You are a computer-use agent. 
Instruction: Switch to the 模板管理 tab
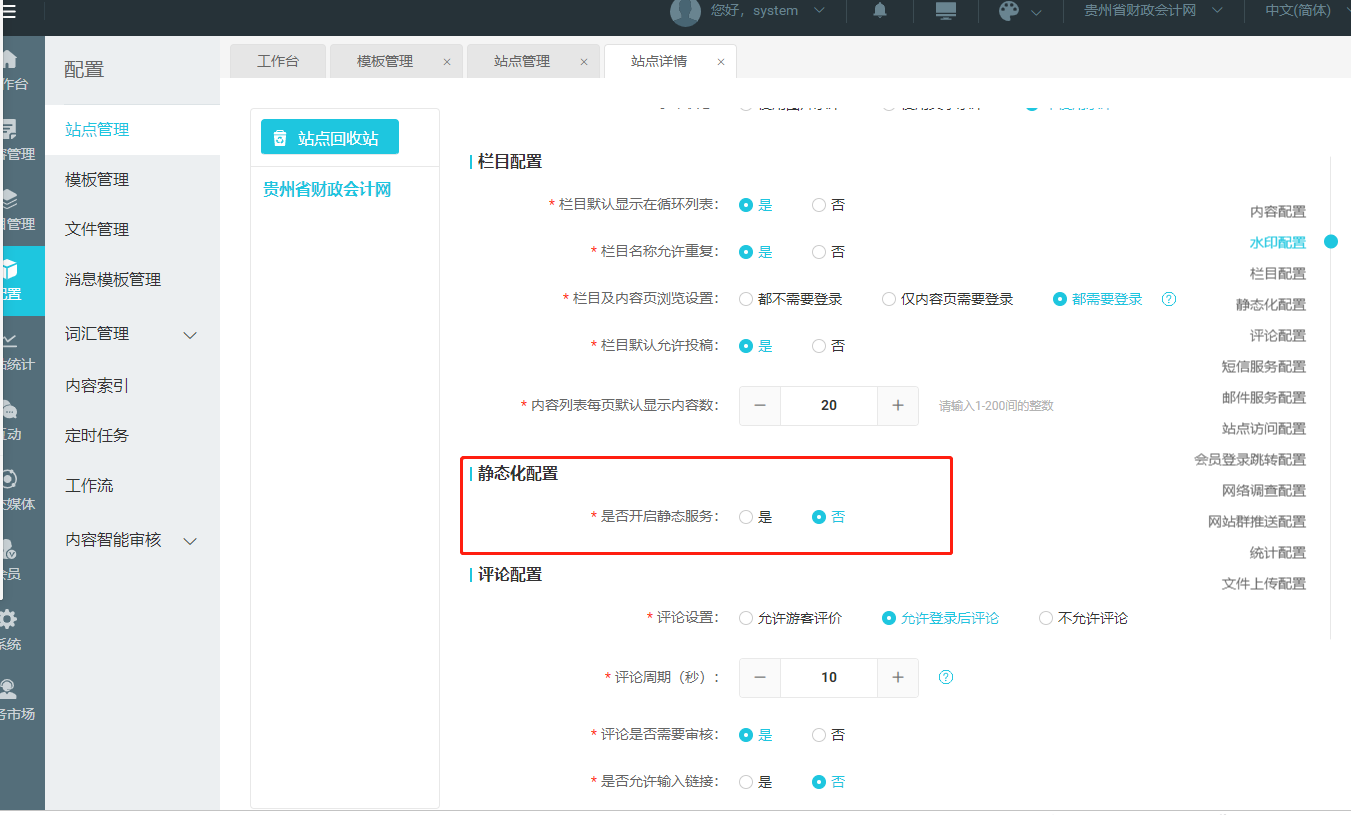[385, 61]
